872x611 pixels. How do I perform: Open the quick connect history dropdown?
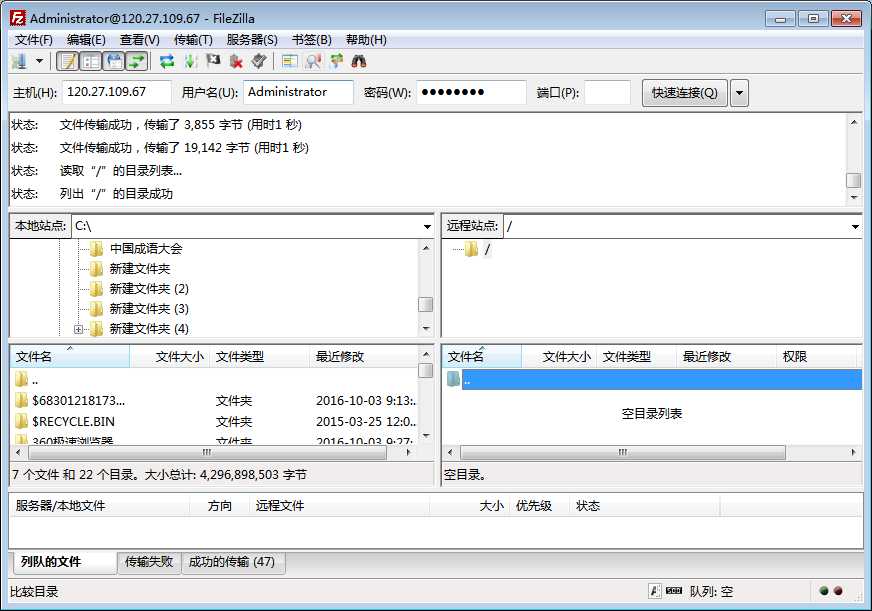739,92
